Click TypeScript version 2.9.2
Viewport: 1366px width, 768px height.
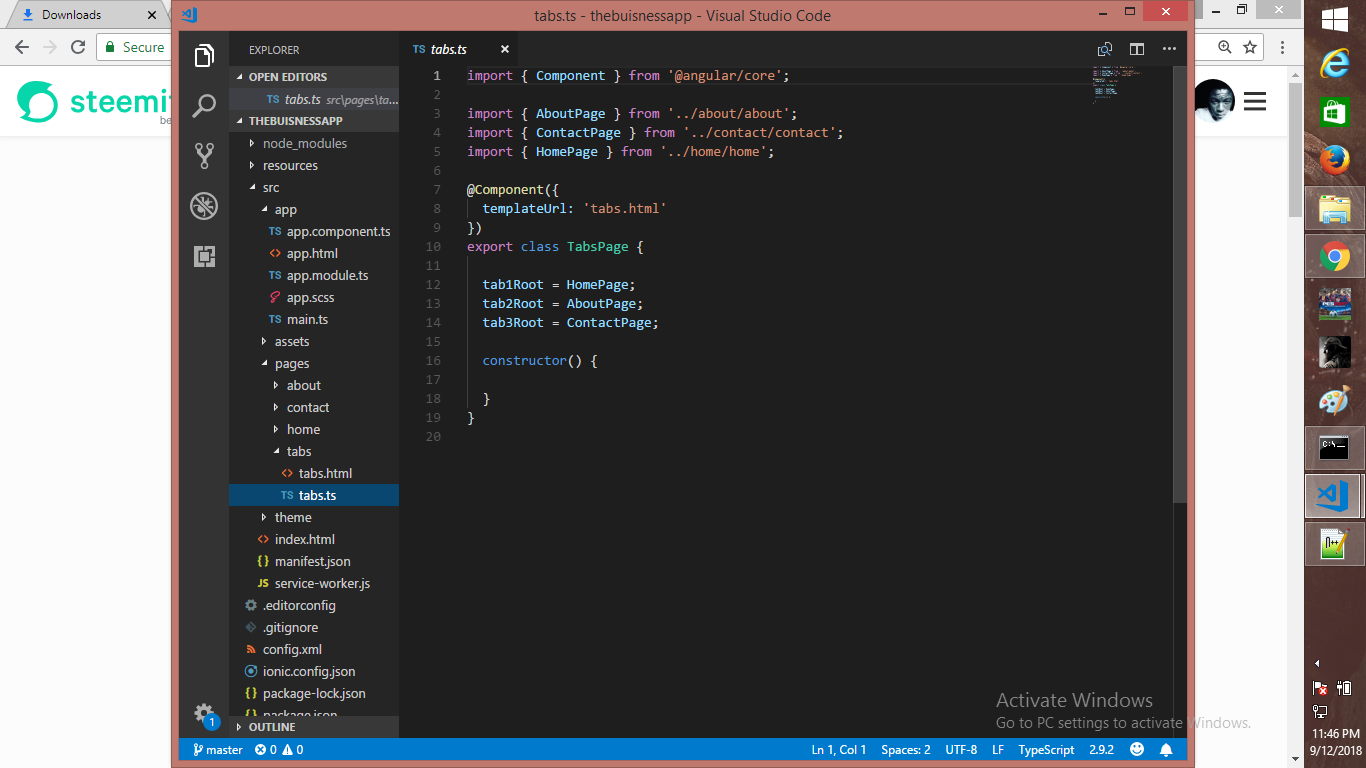(1102, 749)
